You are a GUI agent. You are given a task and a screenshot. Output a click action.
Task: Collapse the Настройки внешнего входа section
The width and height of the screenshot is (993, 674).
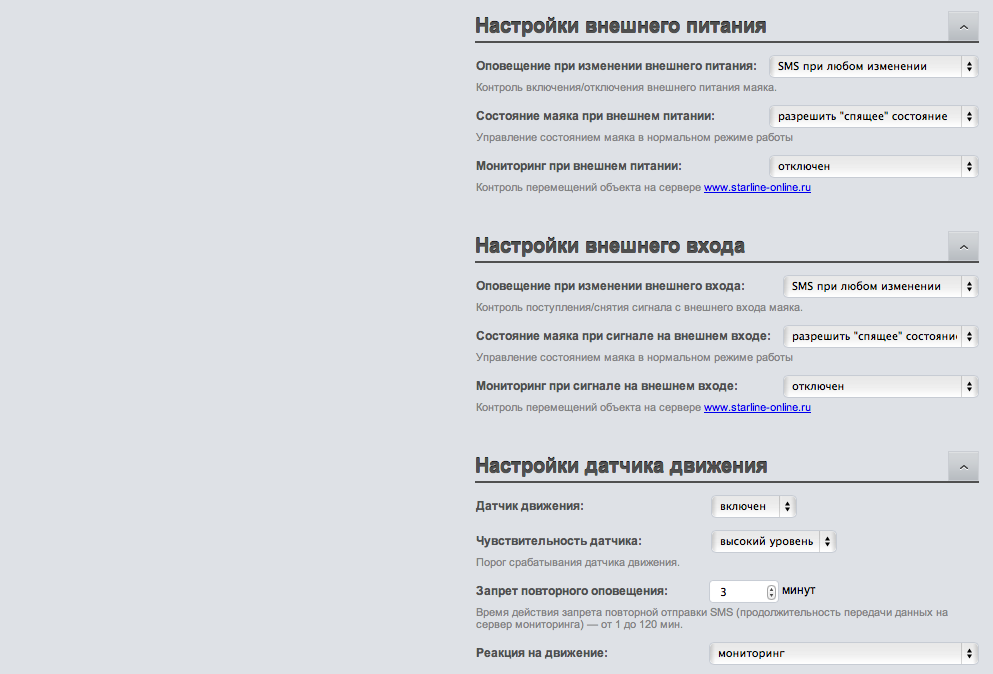click(x=963, y=246)
